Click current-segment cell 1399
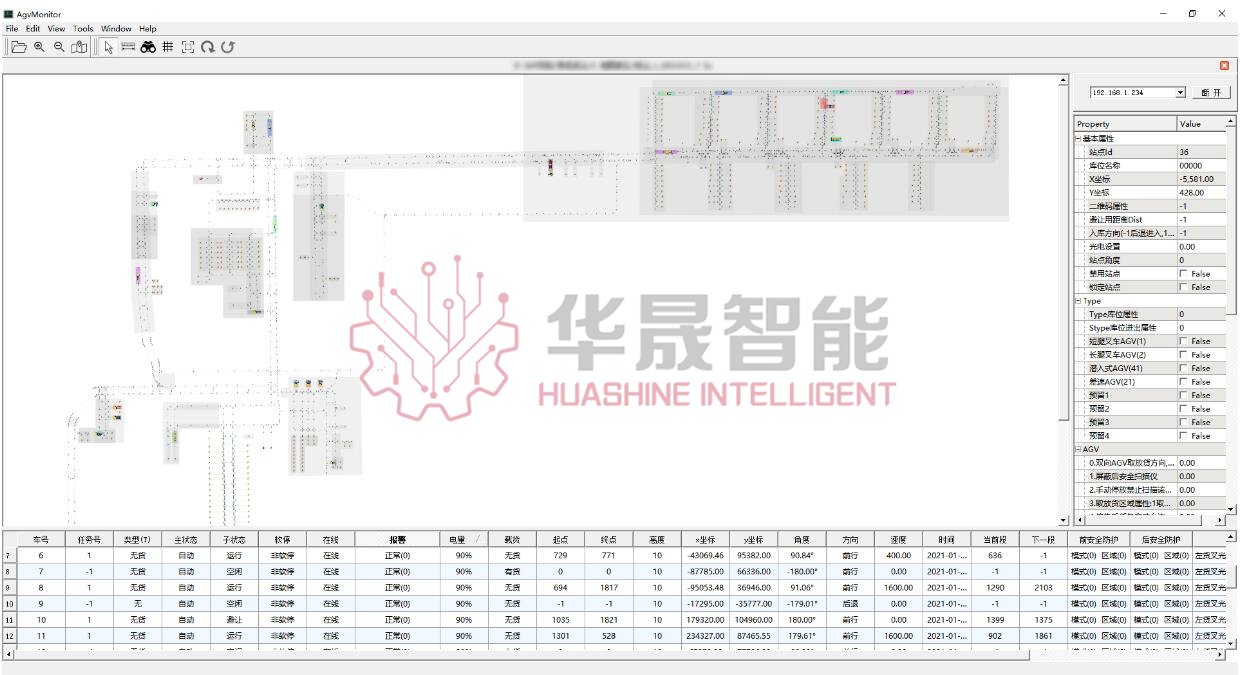The width and height of the screenshot is (1240, 675). (x=995, y=620)
